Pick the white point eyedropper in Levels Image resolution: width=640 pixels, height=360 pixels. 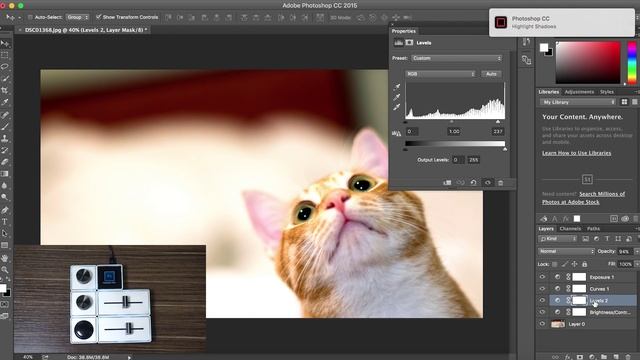pyautogui.click(x=397, y=107)
